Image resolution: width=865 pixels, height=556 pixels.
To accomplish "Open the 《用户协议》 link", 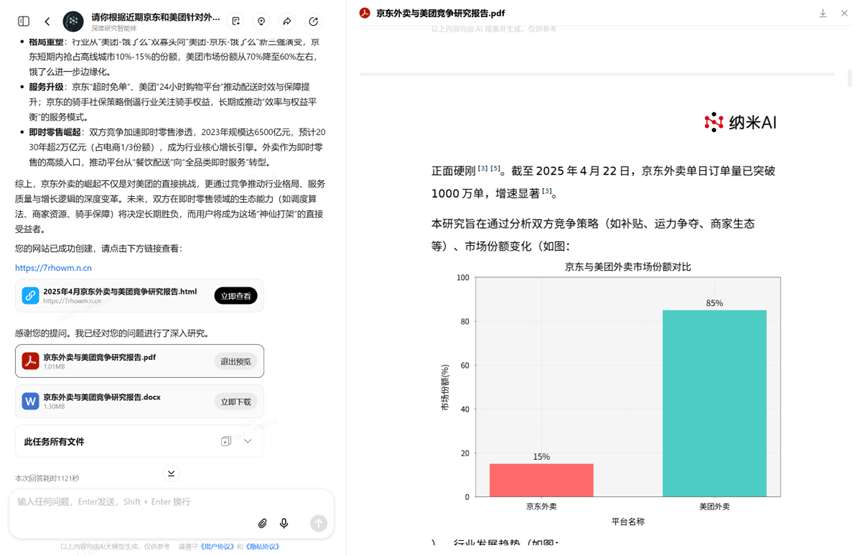I will [217, 547].
